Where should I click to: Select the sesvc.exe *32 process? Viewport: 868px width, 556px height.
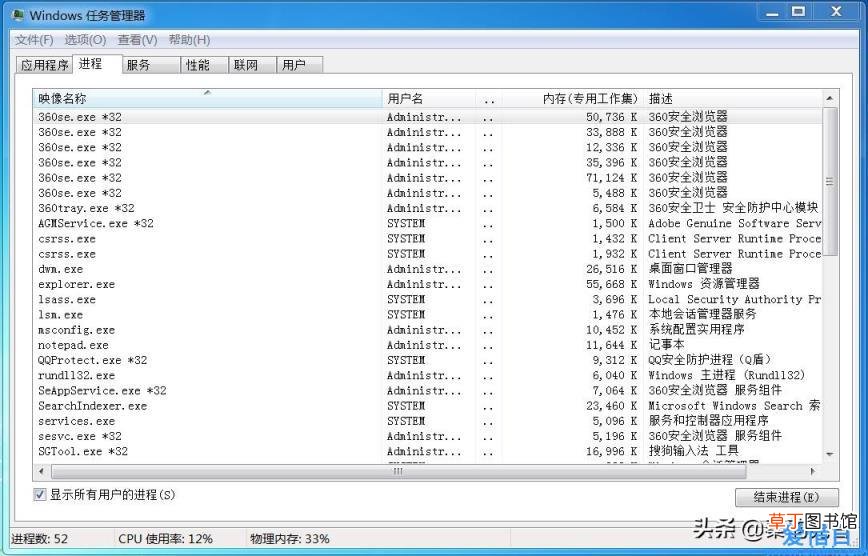427,436
